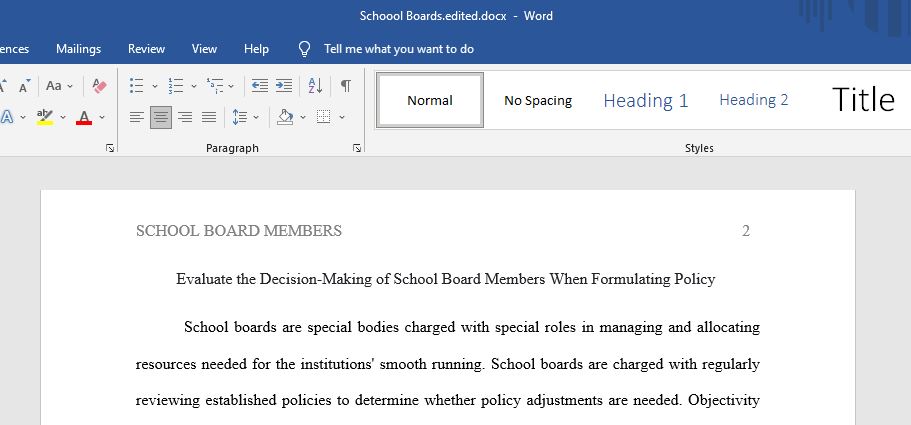Apply the No Spacing style
This screenshot has height=425, width=911.
tap(538, 100)
